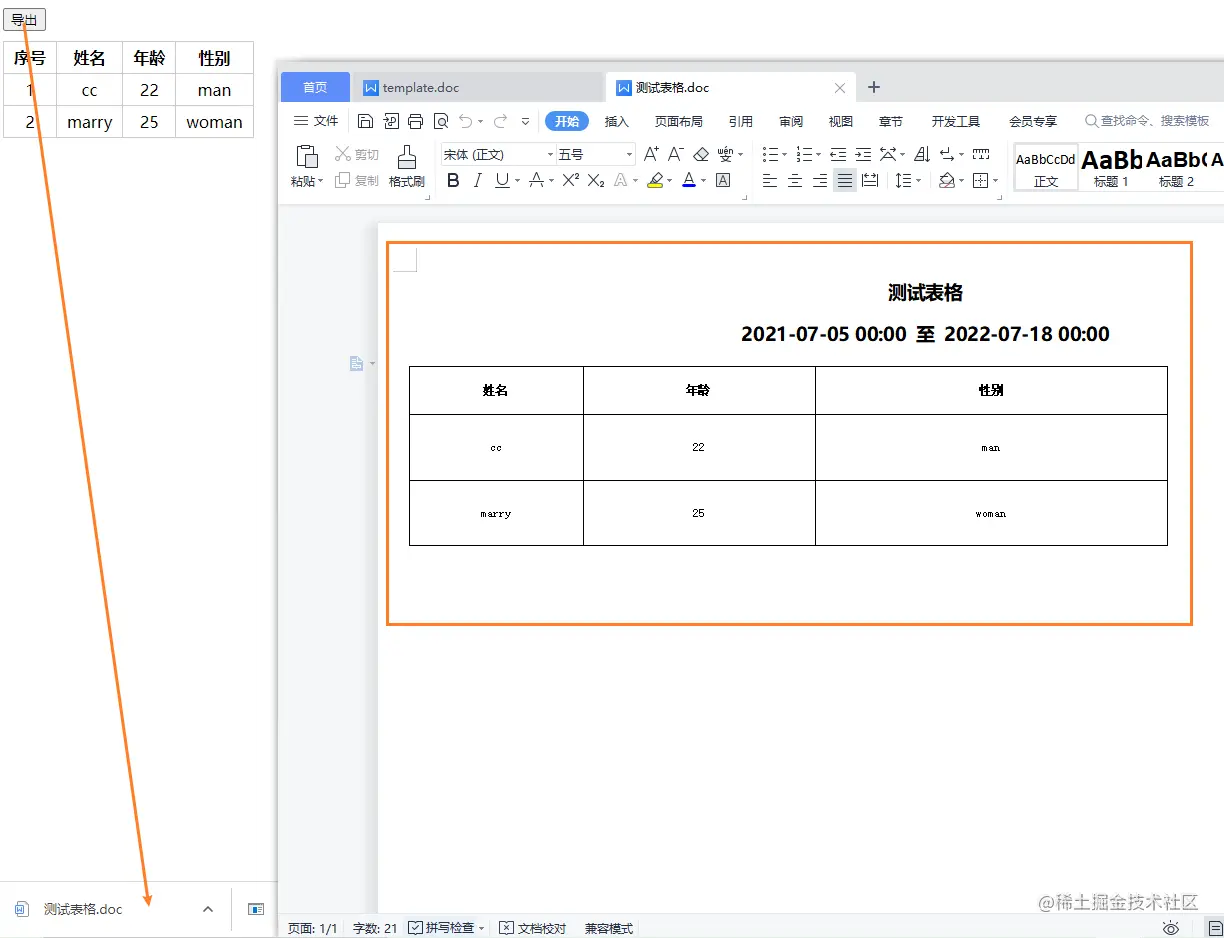Align paragraph text left
Viewport: 1224px width, 938px height.
pos(770,181)
